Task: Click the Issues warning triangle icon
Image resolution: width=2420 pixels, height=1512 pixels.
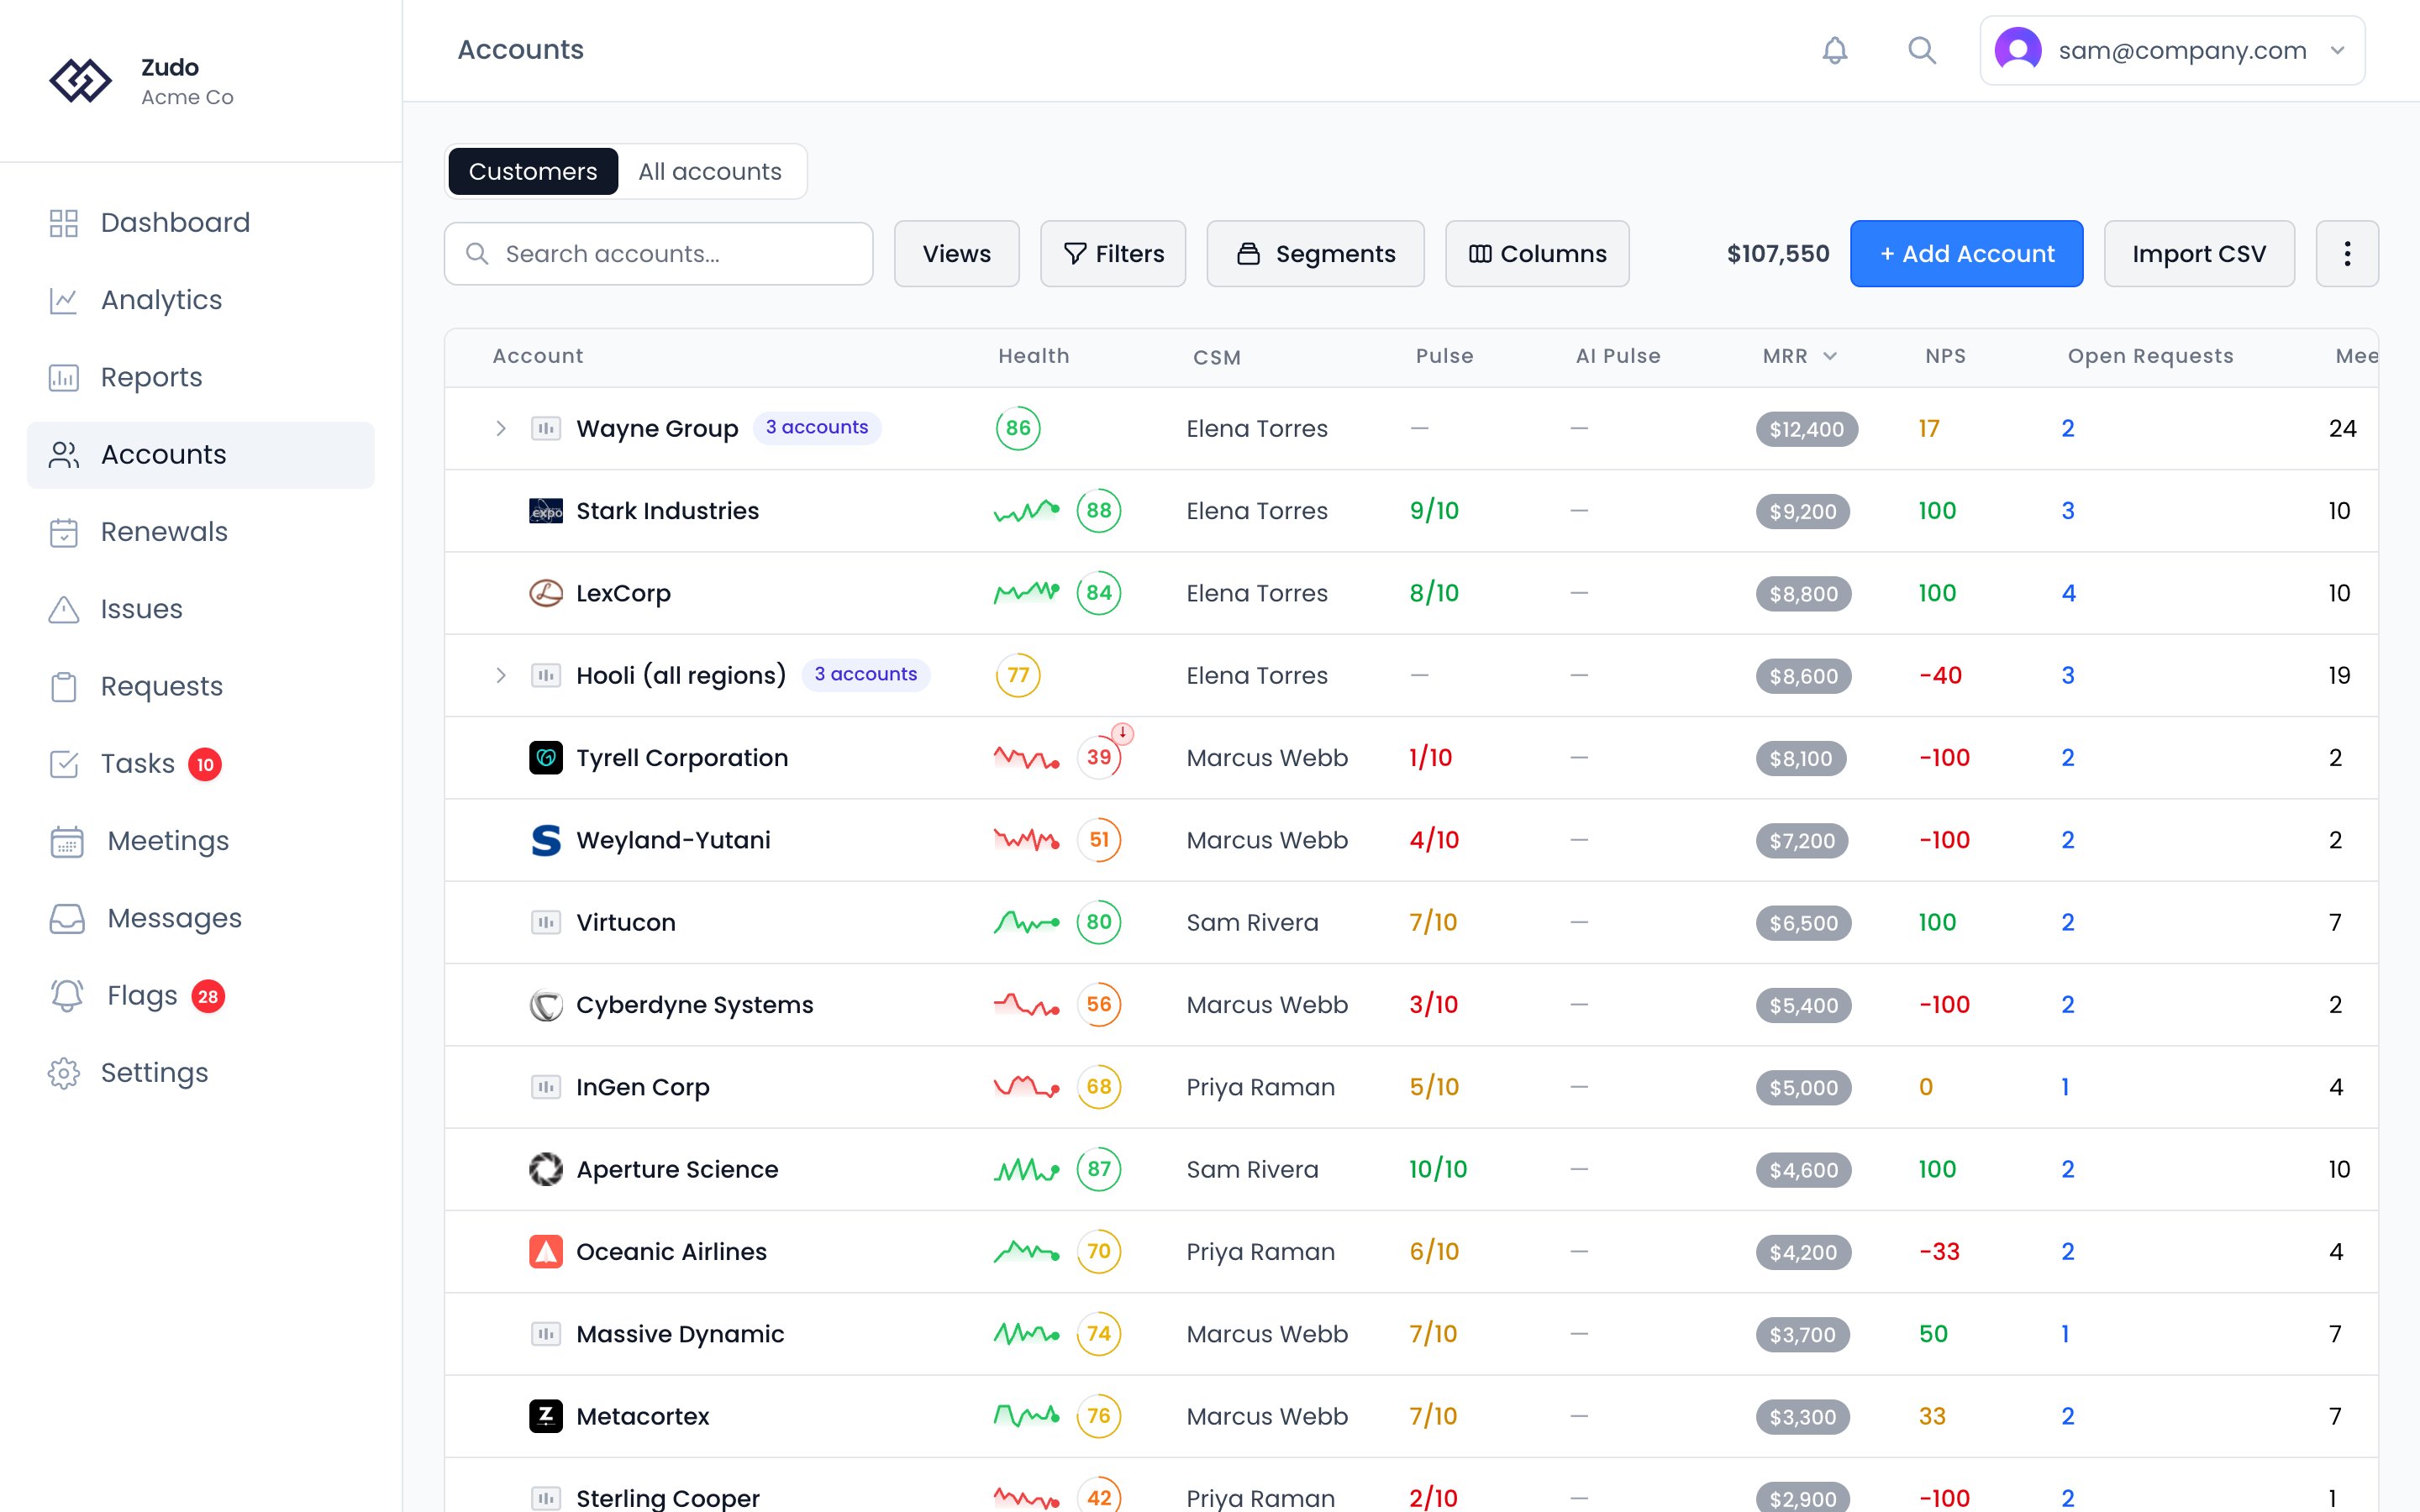Action: [64, 609]
